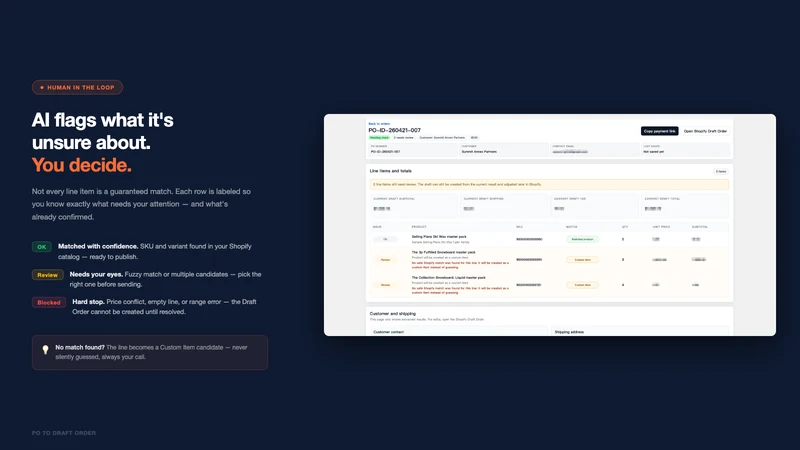Click the 'Line items and totals' heading
The image size is (800, 450).
(390, 171)
